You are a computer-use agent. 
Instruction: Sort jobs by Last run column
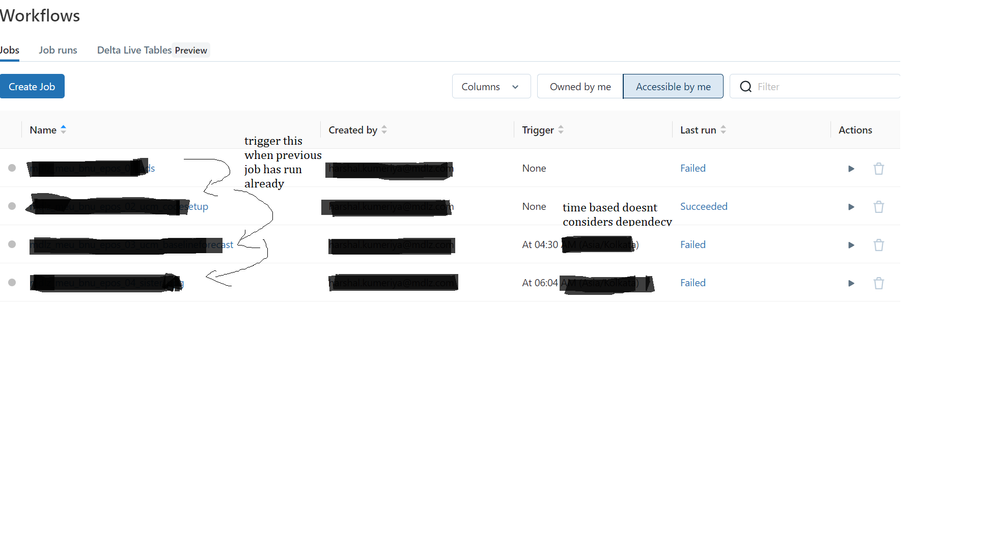coord(703,130)
